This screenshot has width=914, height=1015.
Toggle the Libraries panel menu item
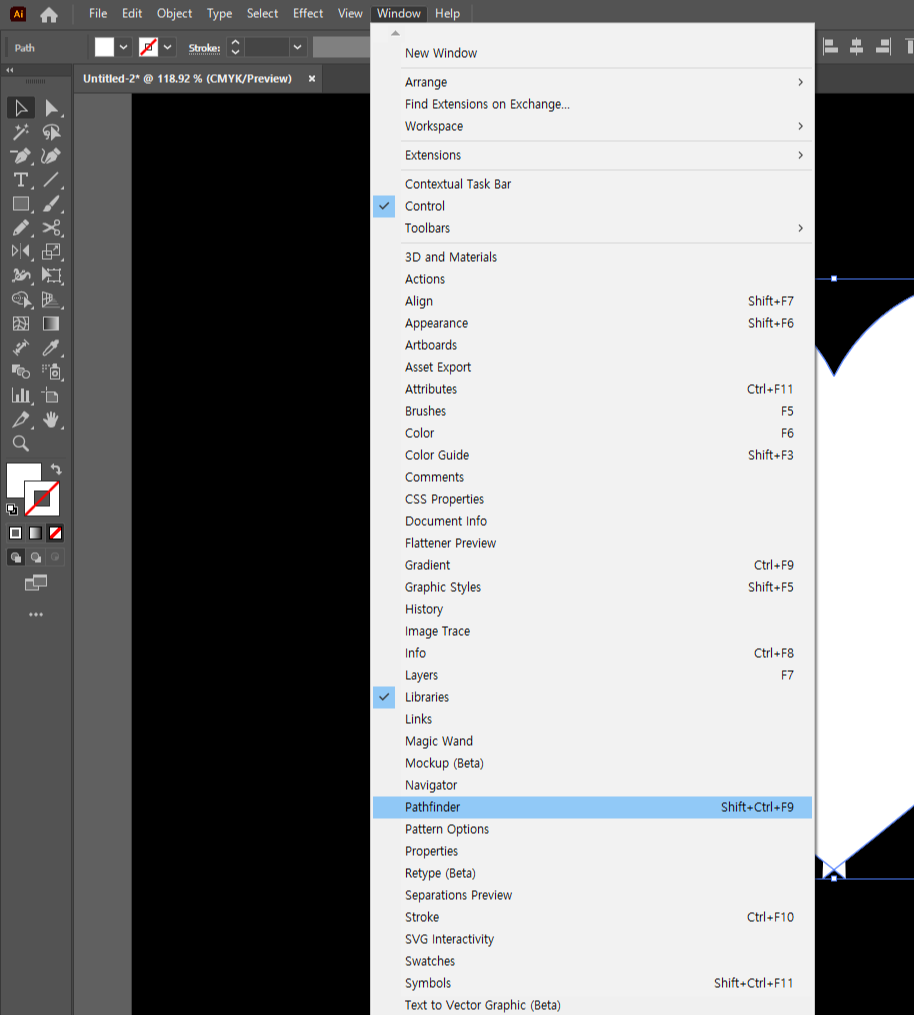coord(592,697)
